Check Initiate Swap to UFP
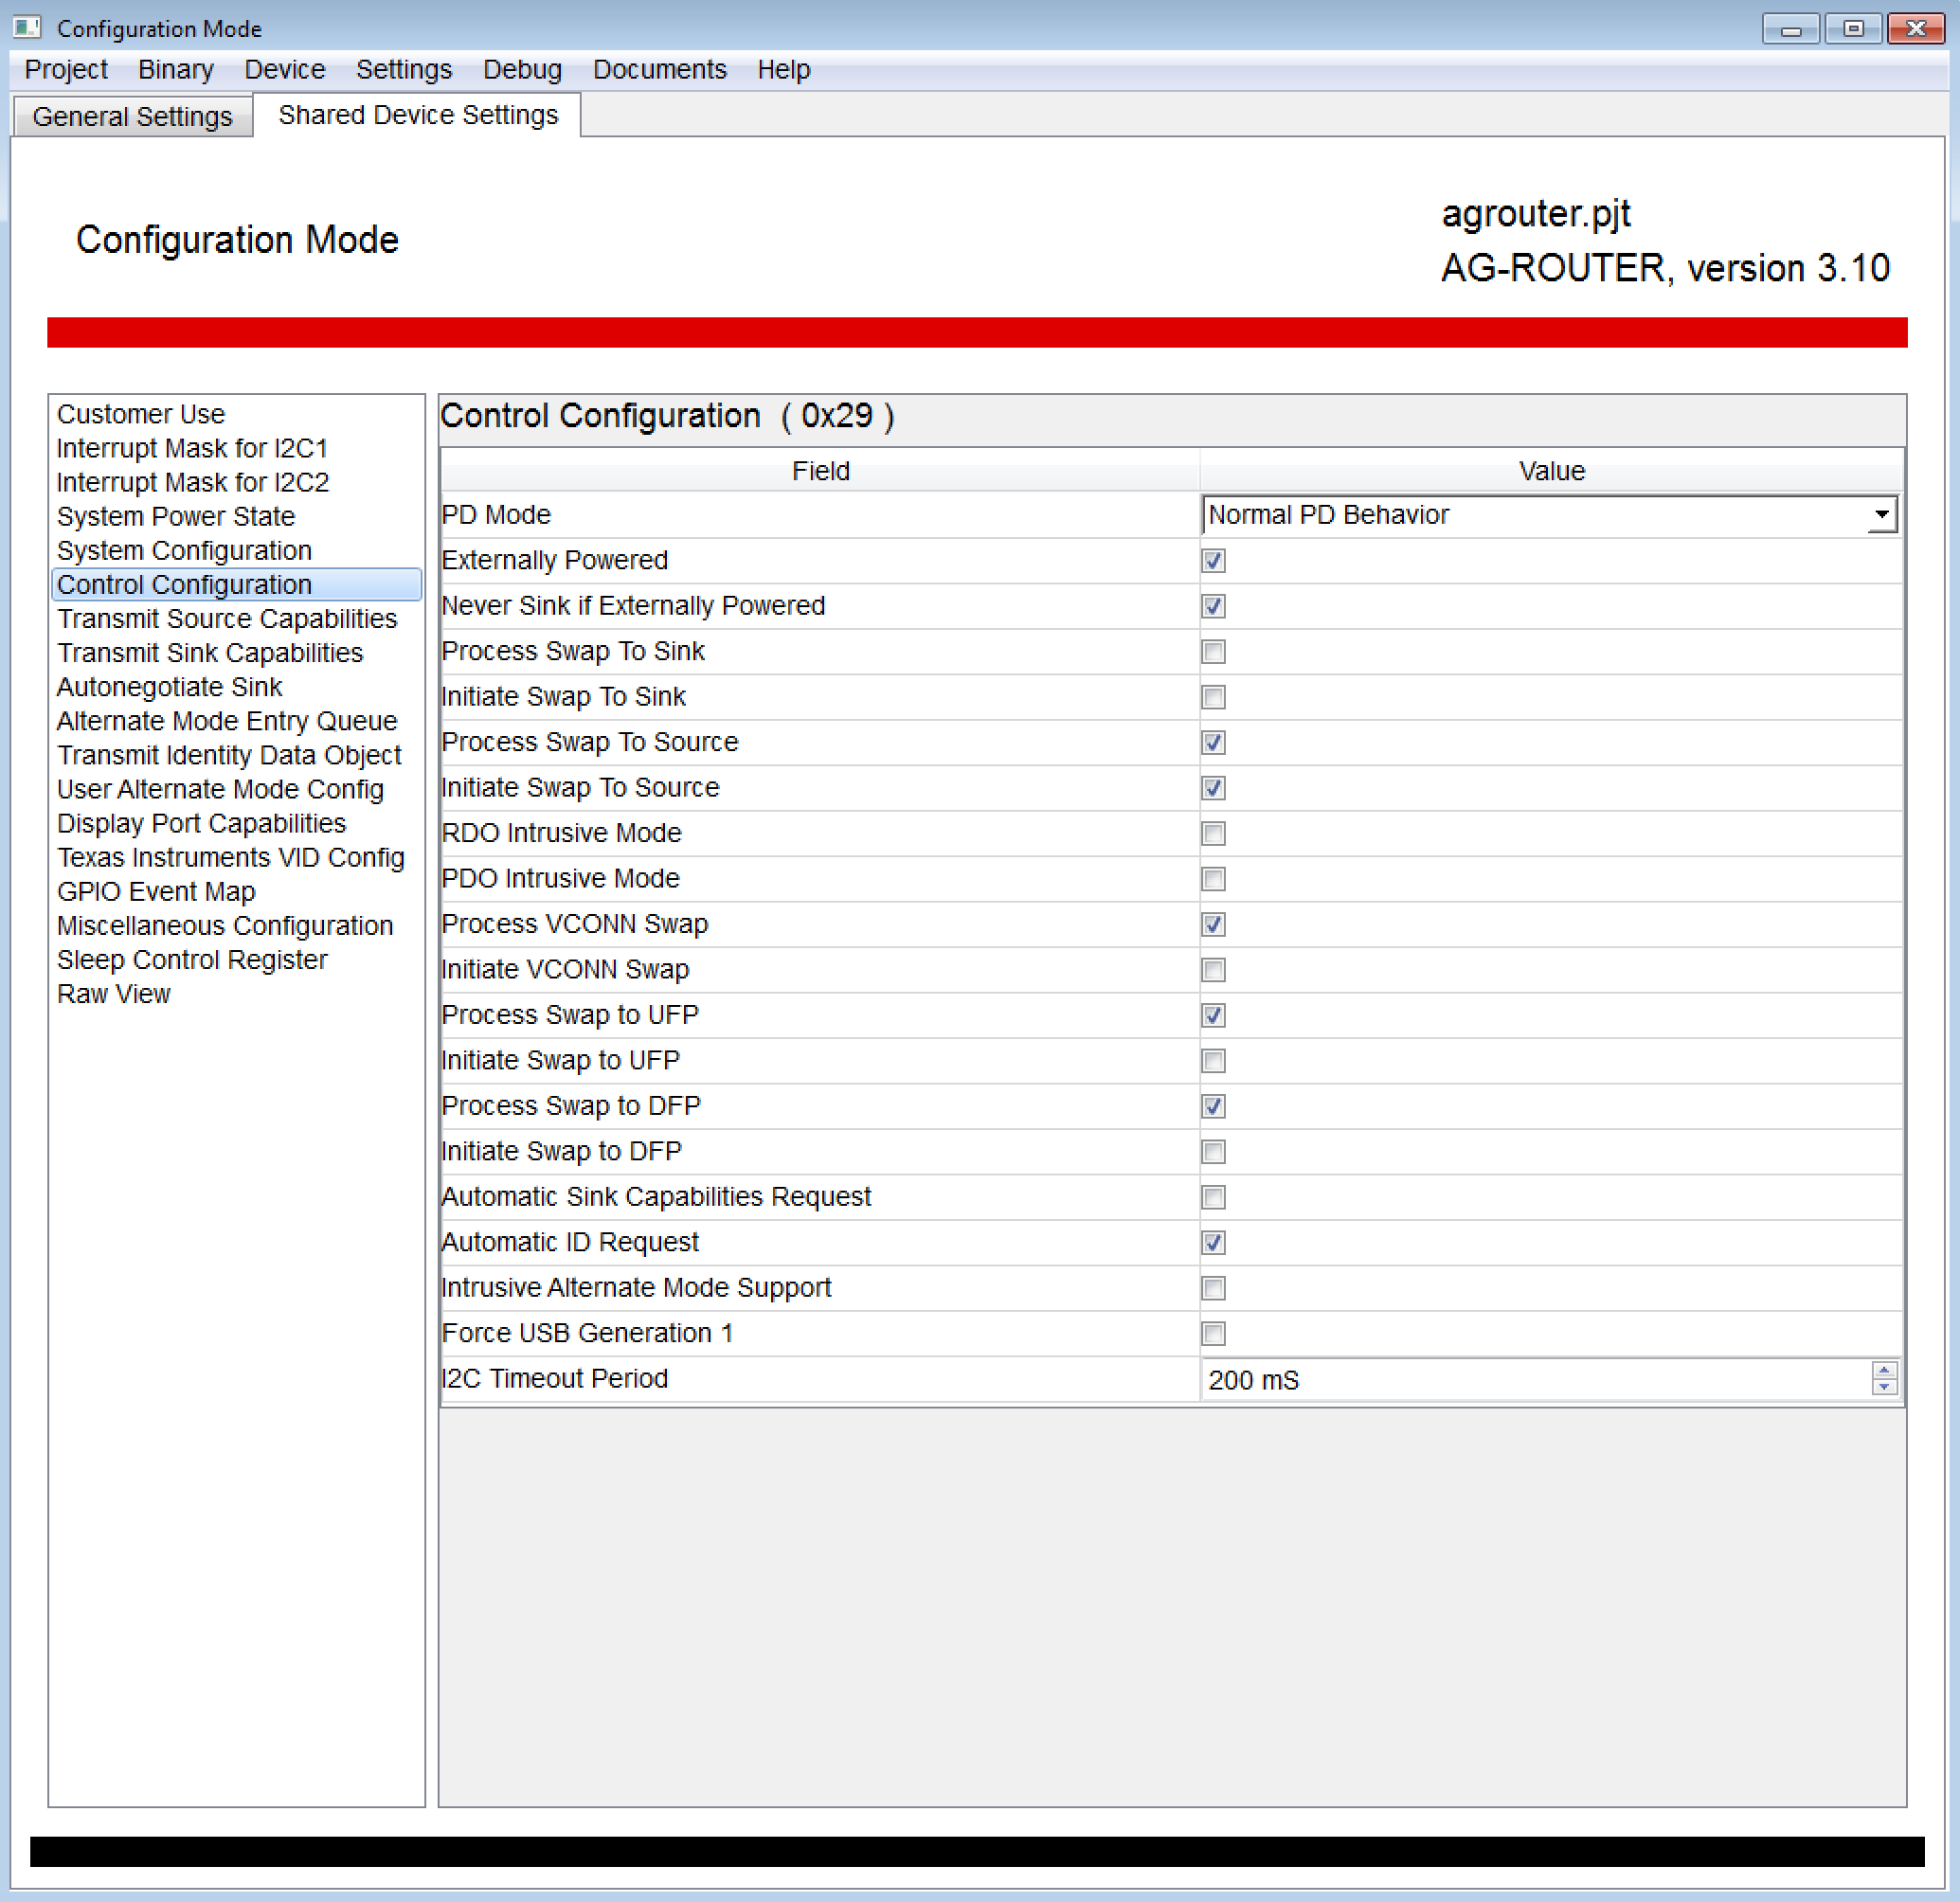 click(1214, 1061)
